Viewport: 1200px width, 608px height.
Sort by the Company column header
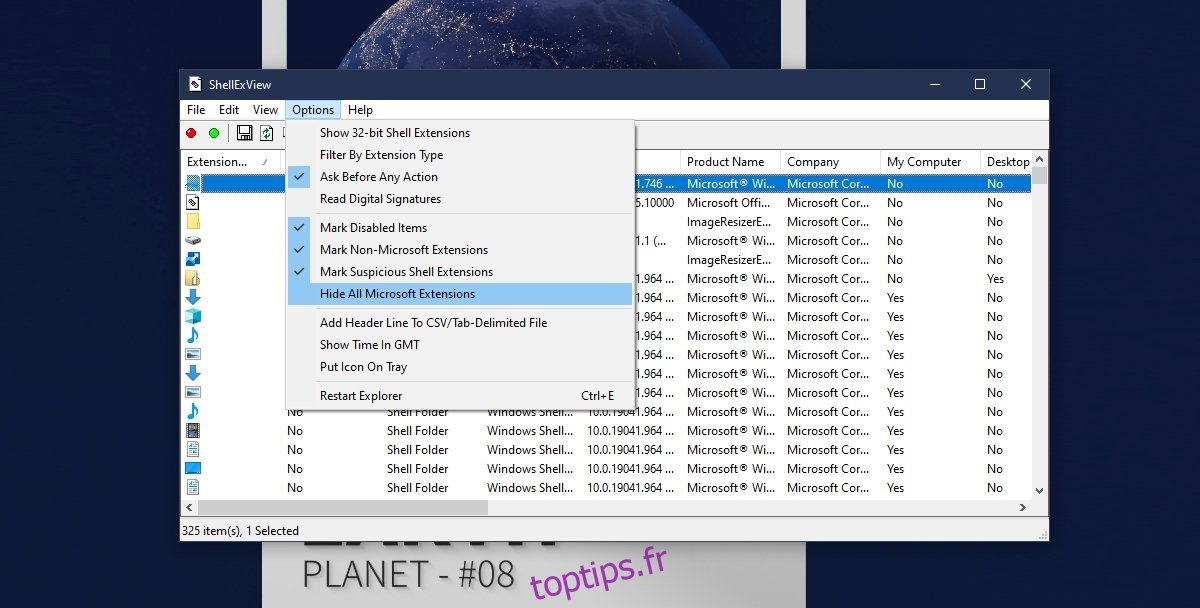tap(830, 162)
